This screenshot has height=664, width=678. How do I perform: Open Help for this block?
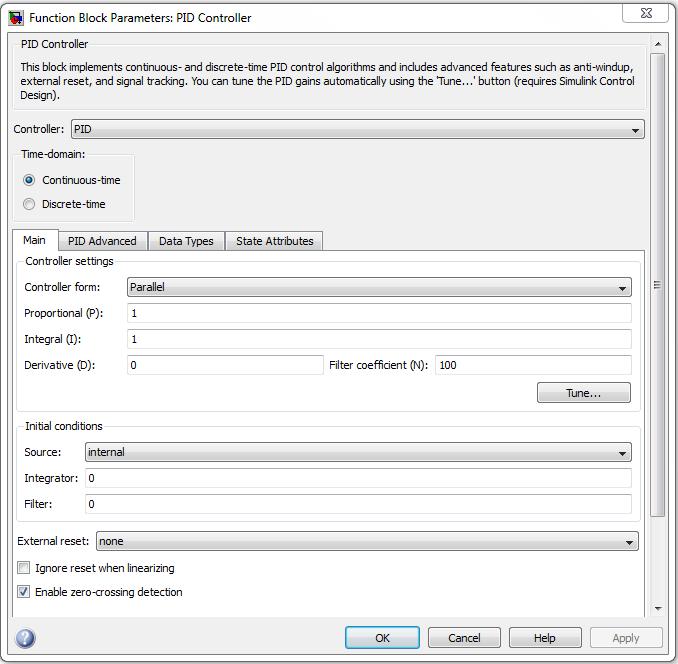(545, 638)
